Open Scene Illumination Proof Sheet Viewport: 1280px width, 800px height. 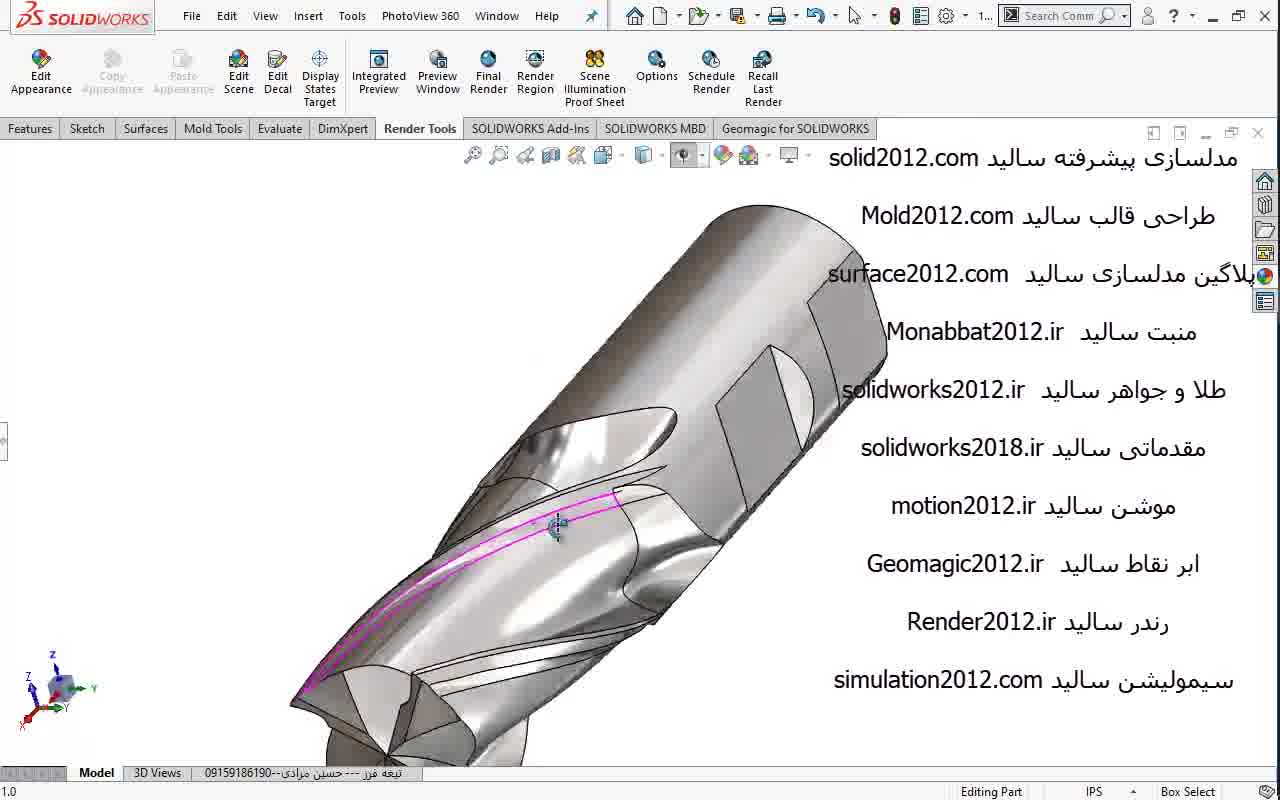tap(595, 79)
